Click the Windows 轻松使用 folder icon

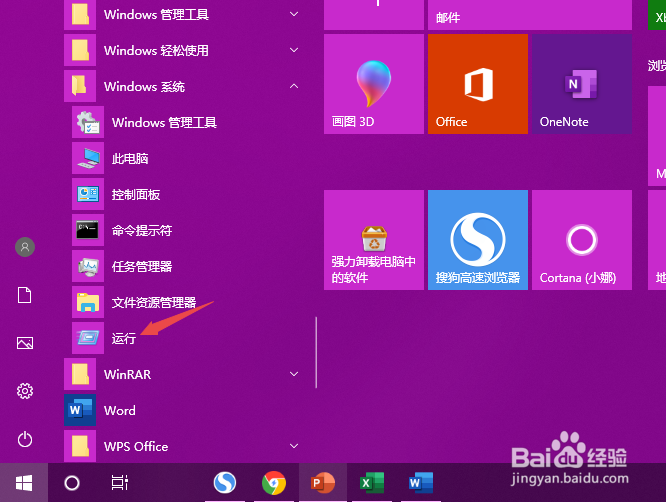click(x=80, y=50)
